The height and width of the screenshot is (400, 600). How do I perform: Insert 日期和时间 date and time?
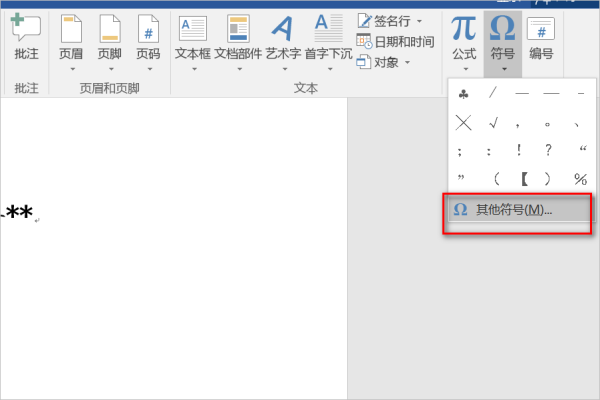[x=395, y=41]
